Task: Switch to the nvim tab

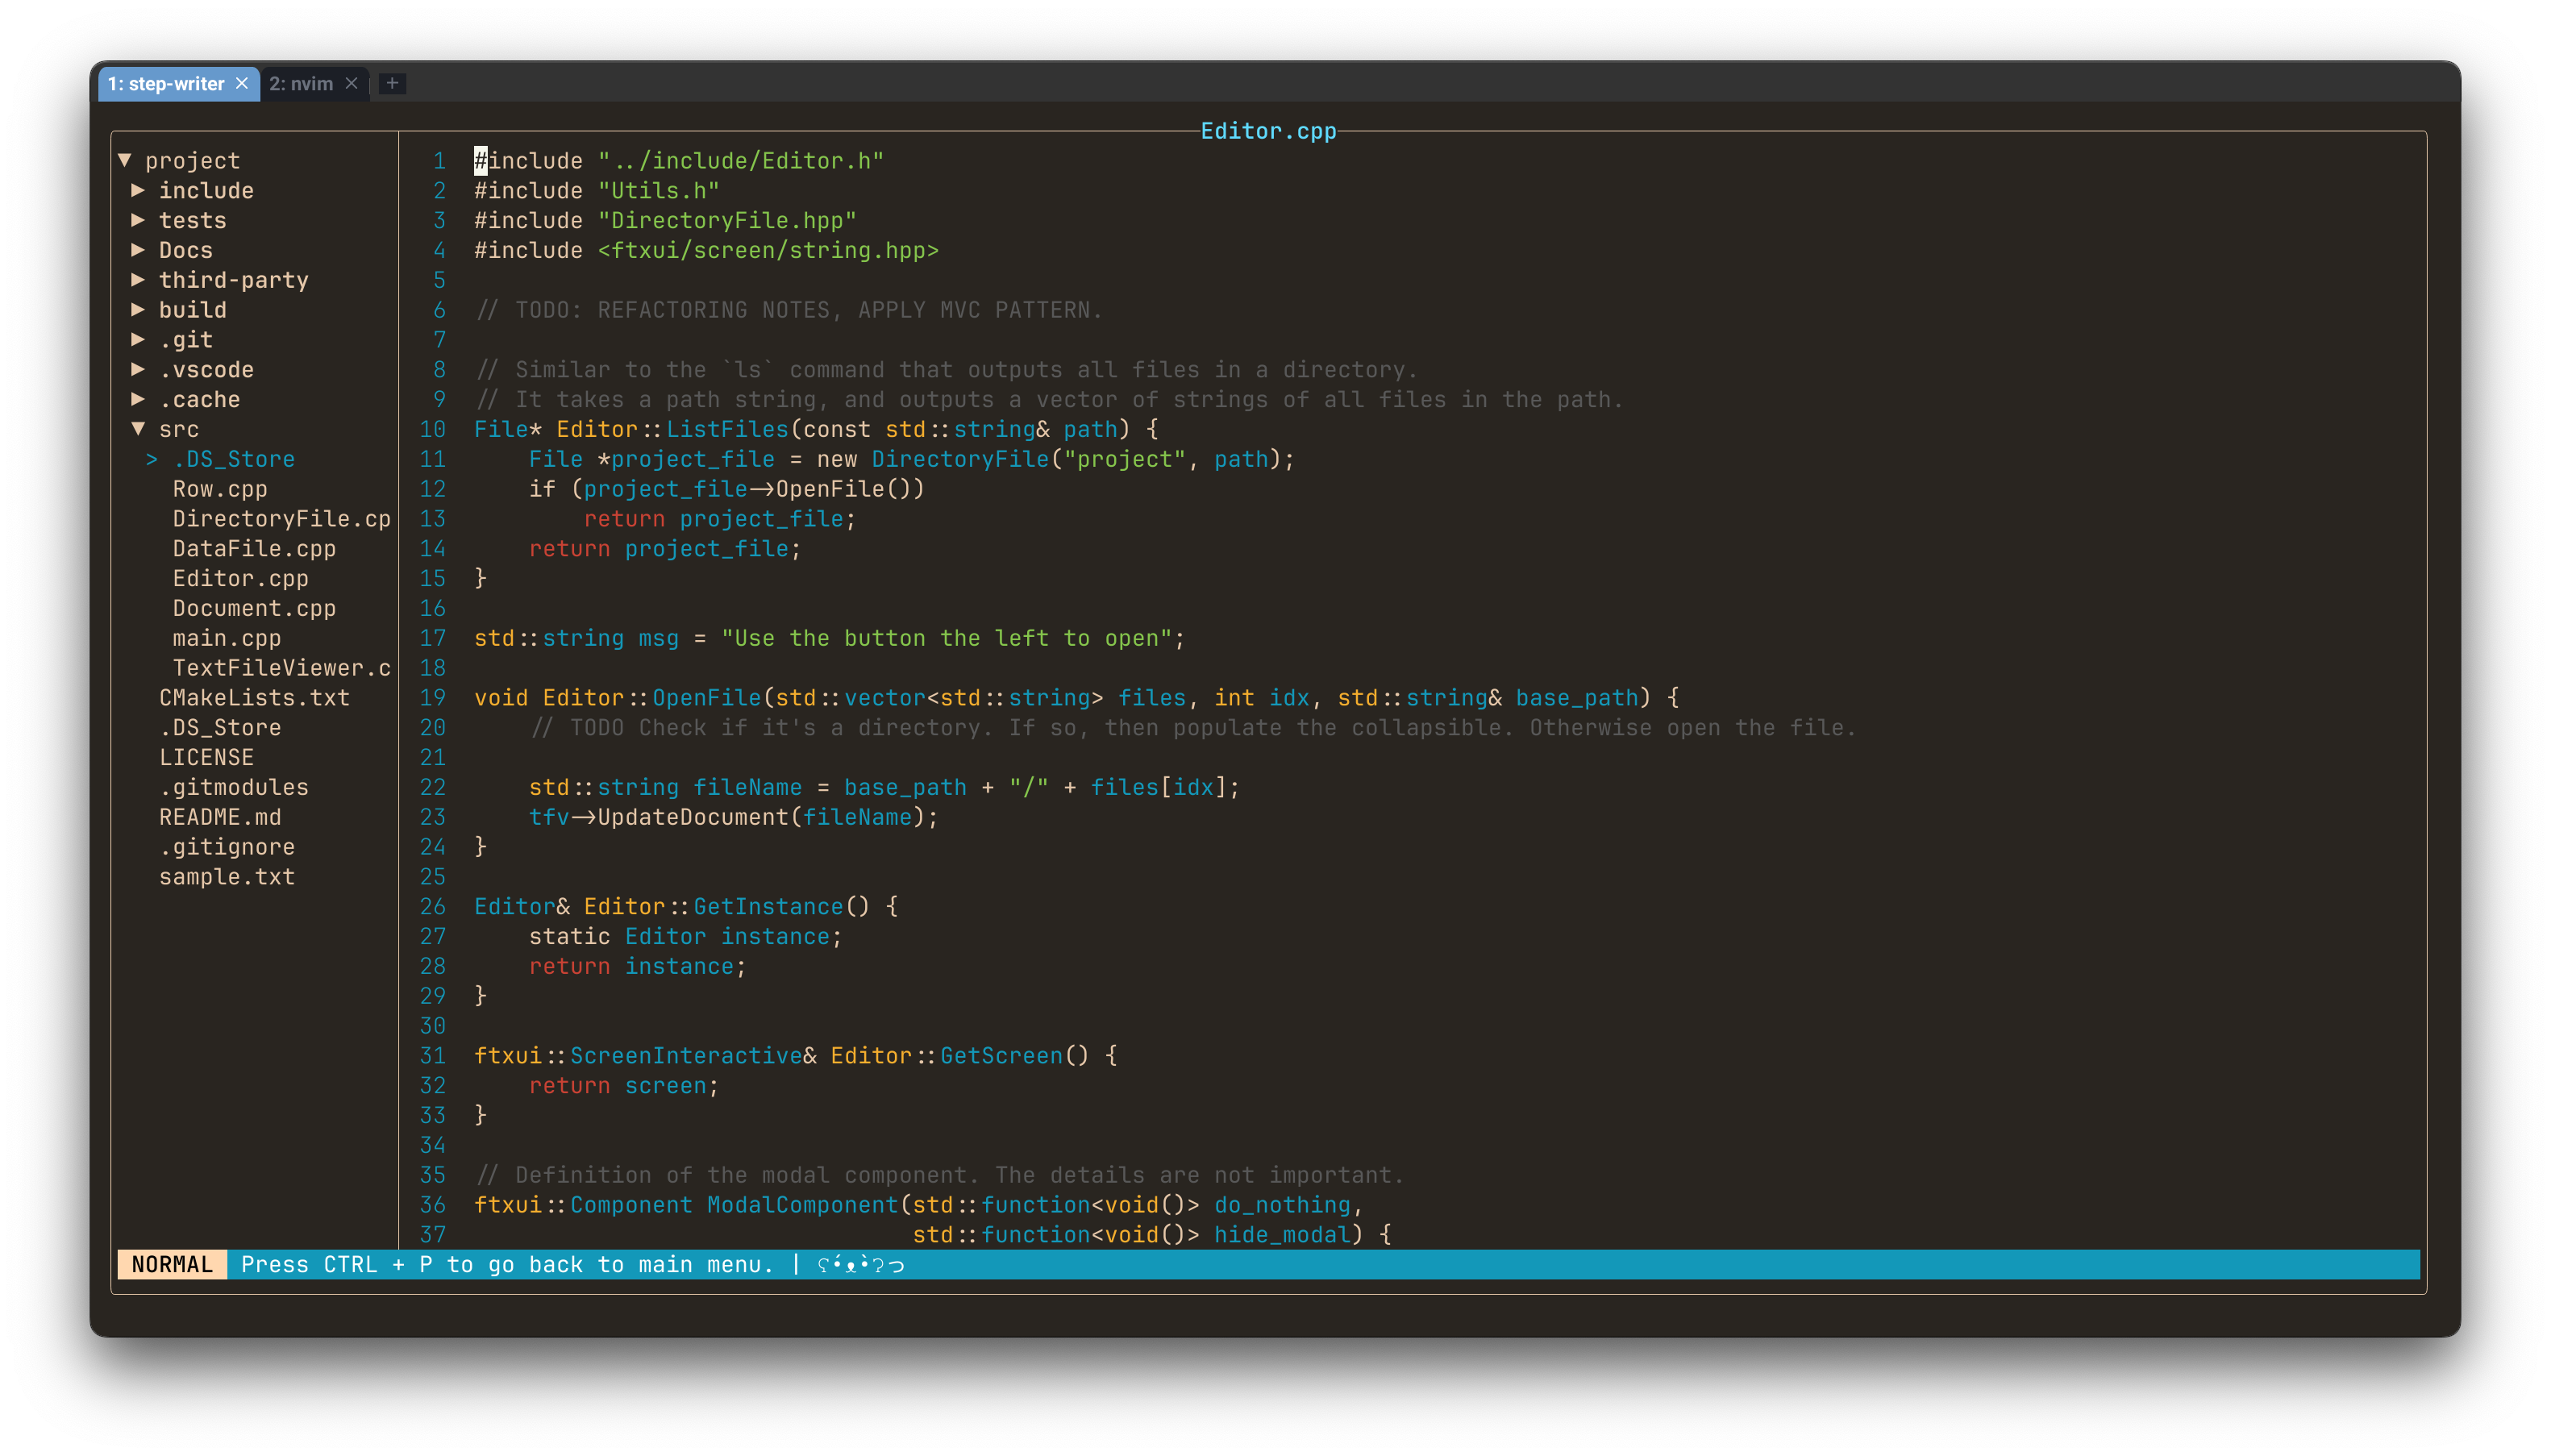Action: (301, 84)
